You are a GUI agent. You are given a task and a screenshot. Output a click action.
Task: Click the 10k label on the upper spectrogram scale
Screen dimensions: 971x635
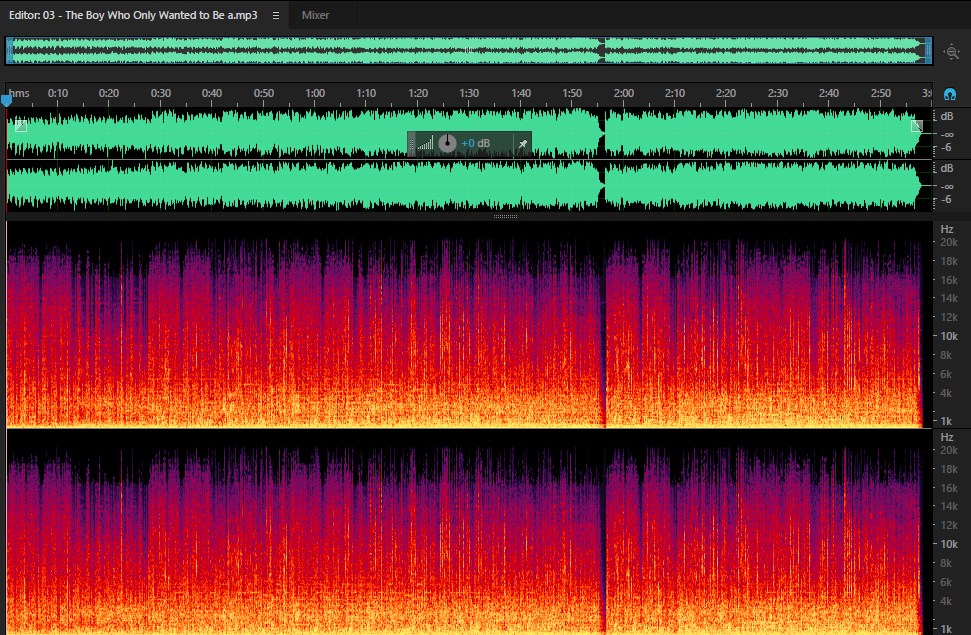949,336
